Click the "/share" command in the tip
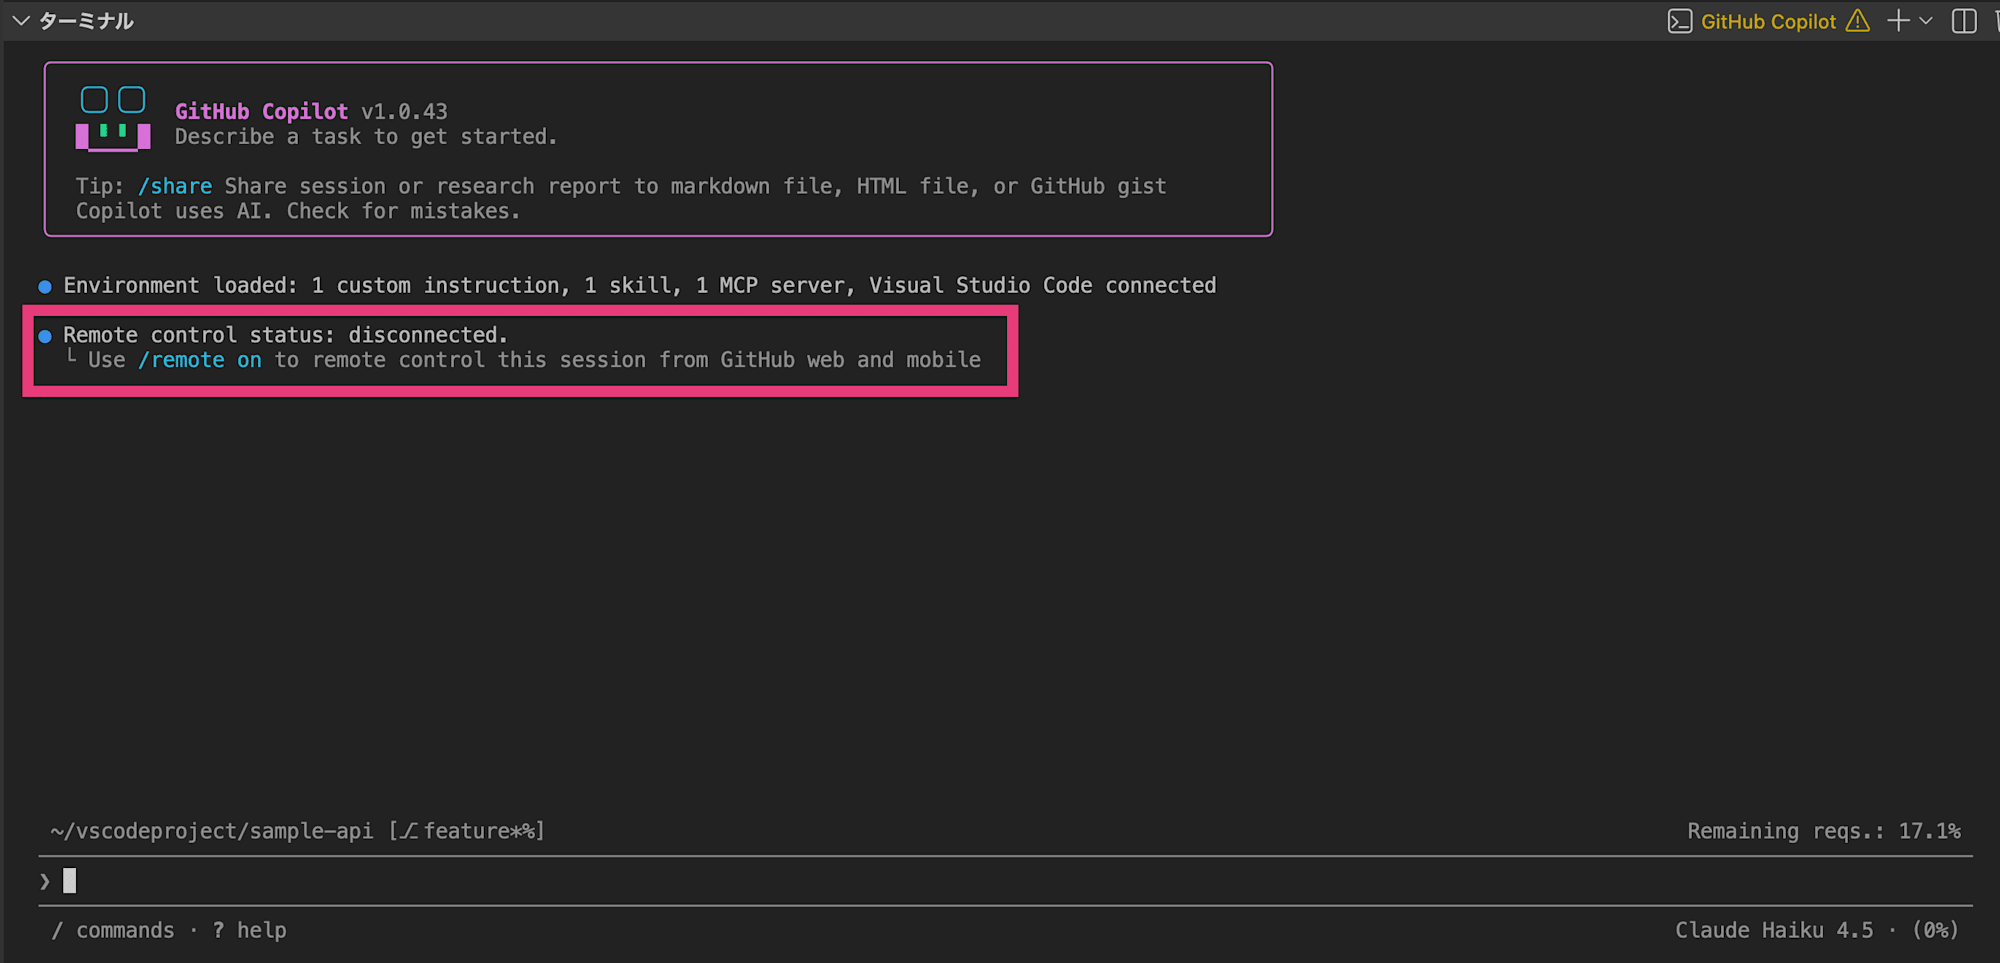 pyautogui.click(x=175, y=186)
